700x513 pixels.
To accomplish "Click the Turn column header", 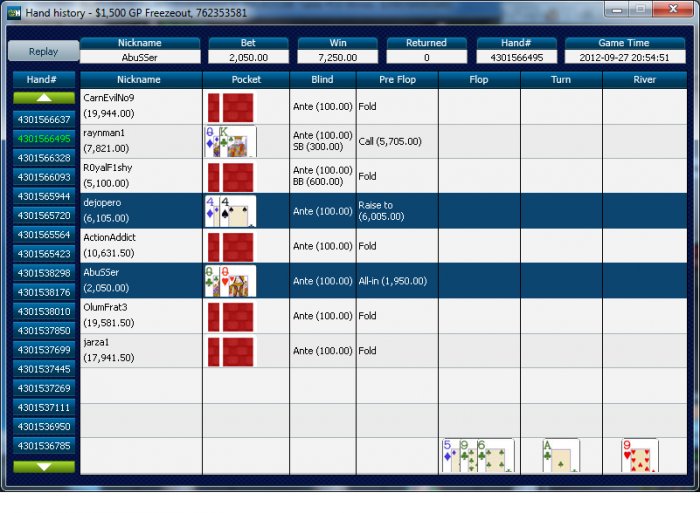I will (561, 79).
